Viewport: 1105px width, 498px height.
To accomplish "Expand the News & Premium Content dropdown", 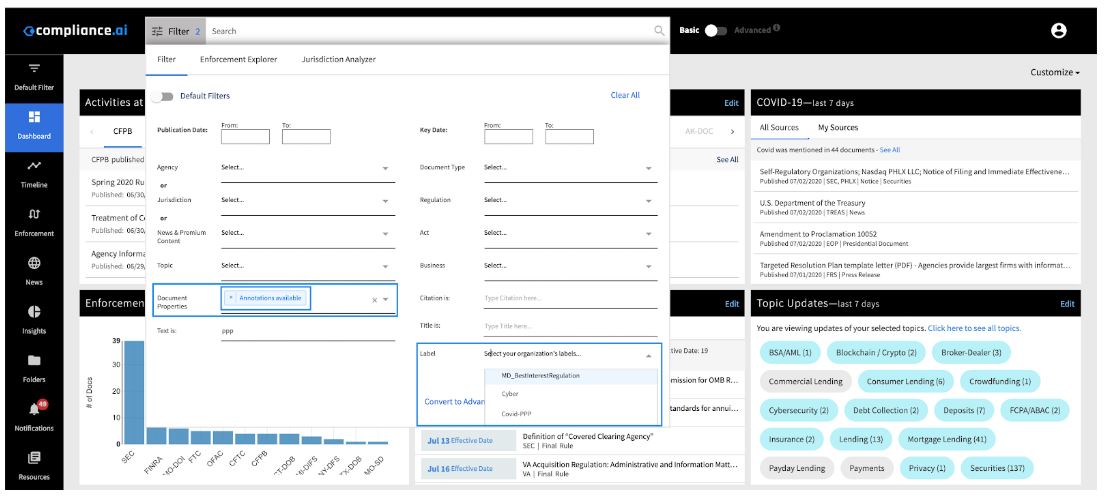I will point(385,234).
